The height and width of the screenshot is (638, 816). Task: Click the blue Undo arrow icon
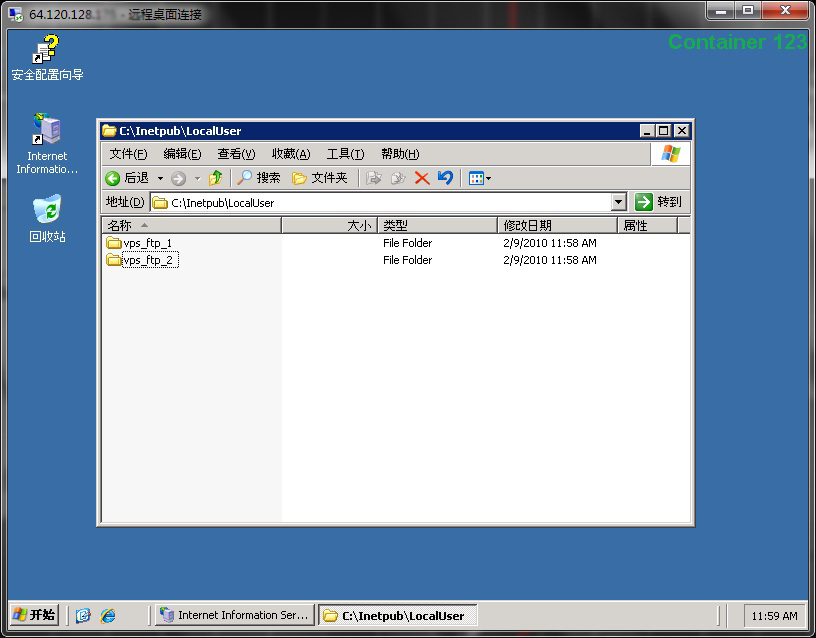pos(446,178)
